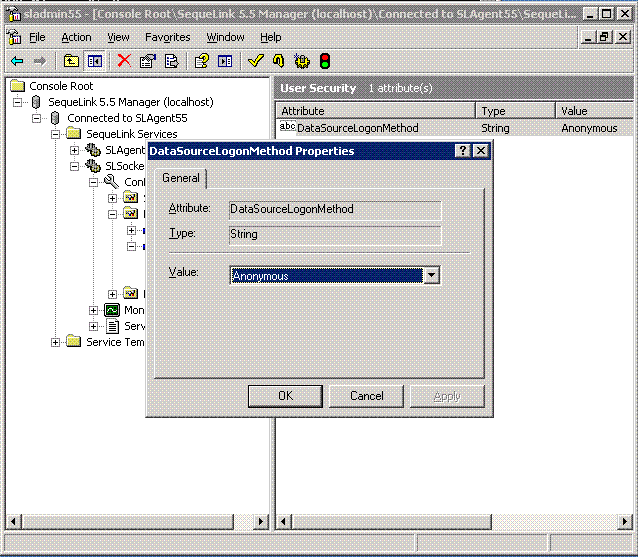Click the yellow hook-shaped toolbar icon
This screenshot has width=638, height=557.
click(279, 61)
